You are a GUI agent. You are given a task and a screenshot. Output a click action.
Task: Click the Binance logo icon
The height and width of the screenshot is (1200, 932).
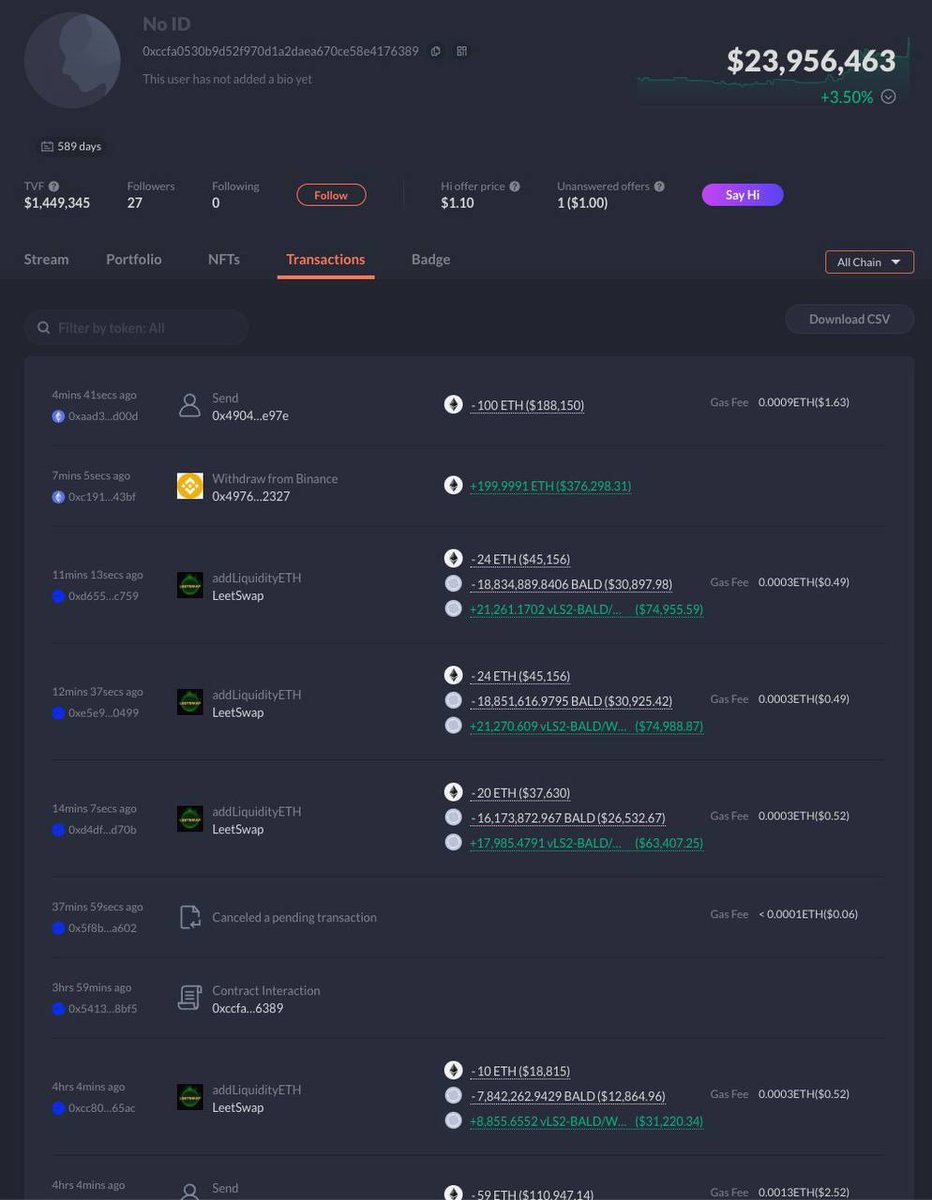pyautogui.click(x=190, y=486)
